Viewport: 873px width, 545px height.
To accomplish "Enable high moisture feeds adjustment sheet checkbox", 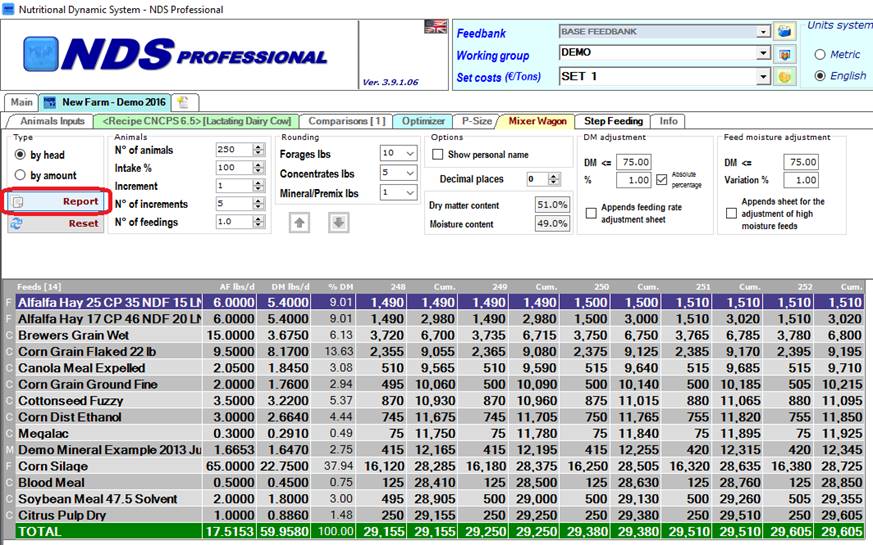I will point(732,213).
